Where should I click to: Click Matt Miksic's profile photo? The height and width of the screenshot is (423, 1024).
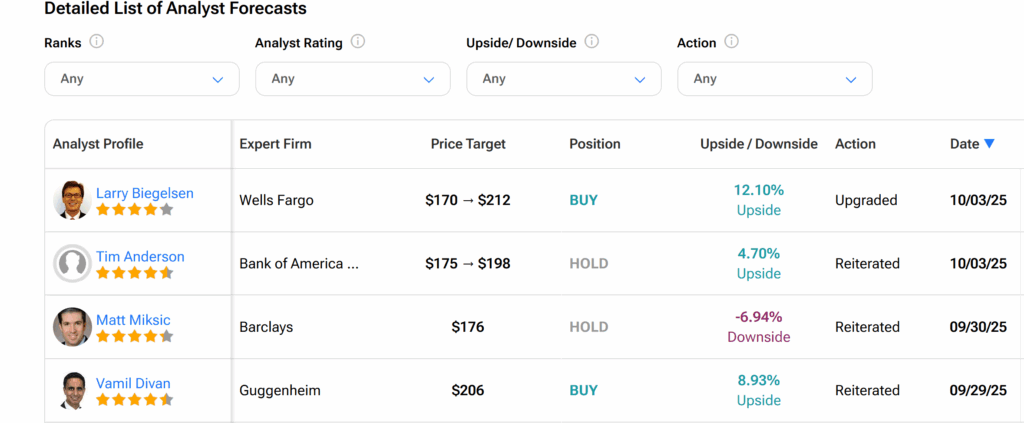click(72, 327)
